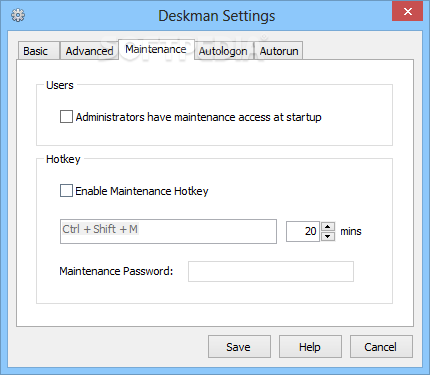The width and height of the screenshot is (430, 375).
Task: Click the Hotkey group heading
Action: coord(63,159)
